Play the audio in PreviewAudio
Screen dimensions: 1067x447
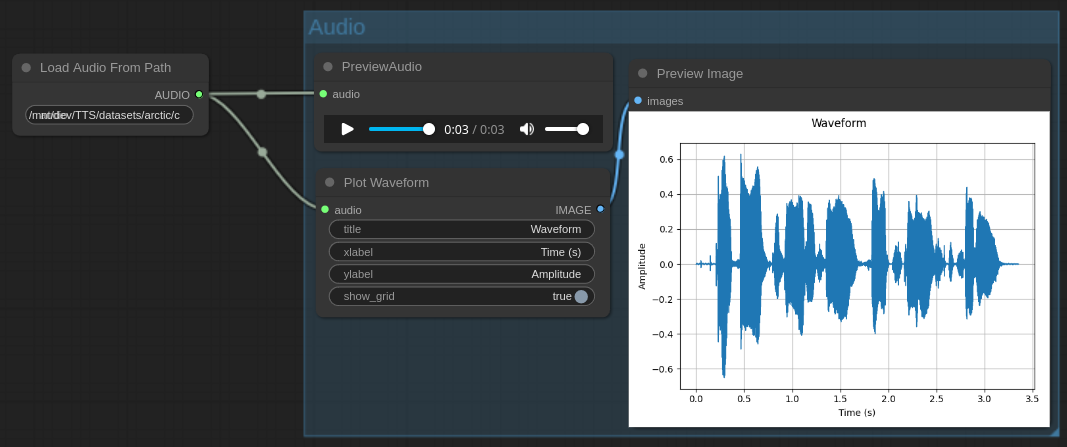(x=348, y=129)
